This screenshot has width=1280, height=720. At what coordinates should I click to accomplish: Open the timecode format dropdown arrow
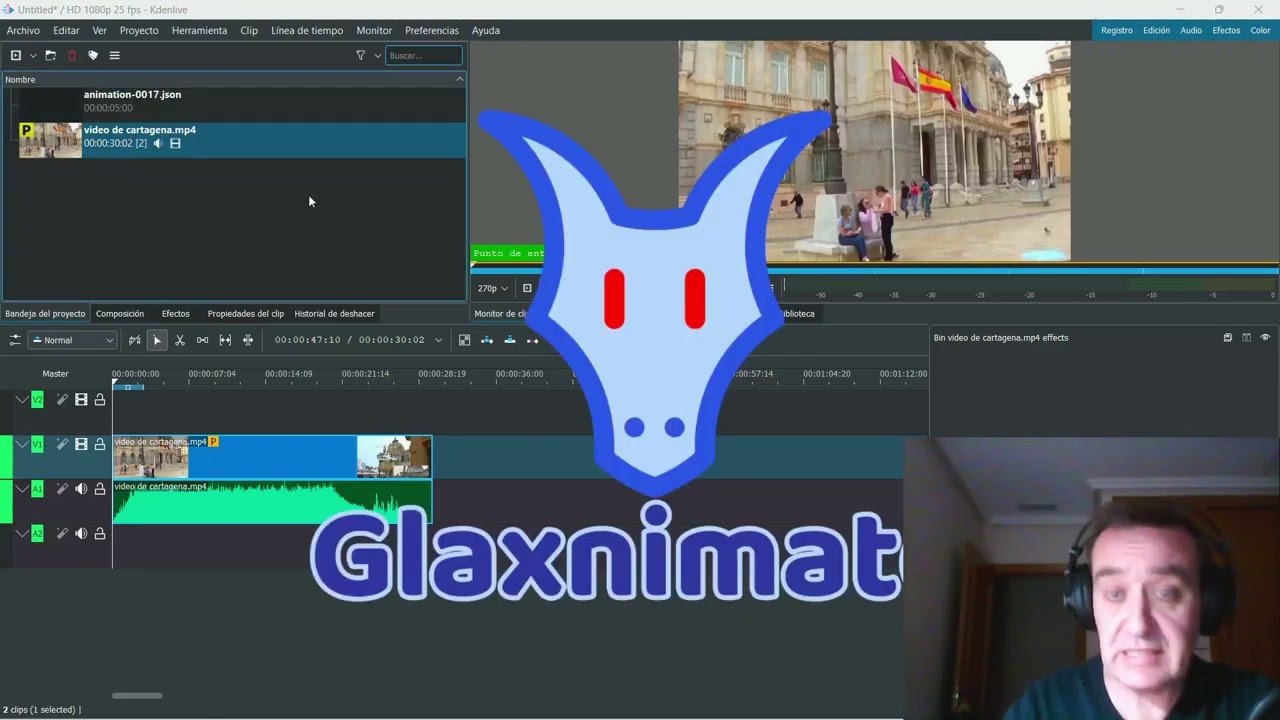point(438,340)
